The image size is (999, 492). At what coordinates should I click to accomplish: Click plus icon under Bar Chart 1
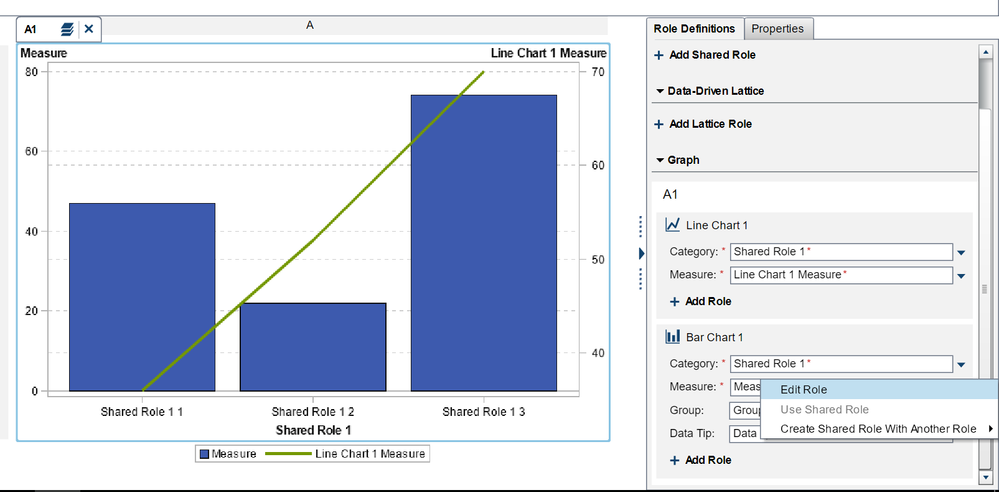(x=675, y=460)
